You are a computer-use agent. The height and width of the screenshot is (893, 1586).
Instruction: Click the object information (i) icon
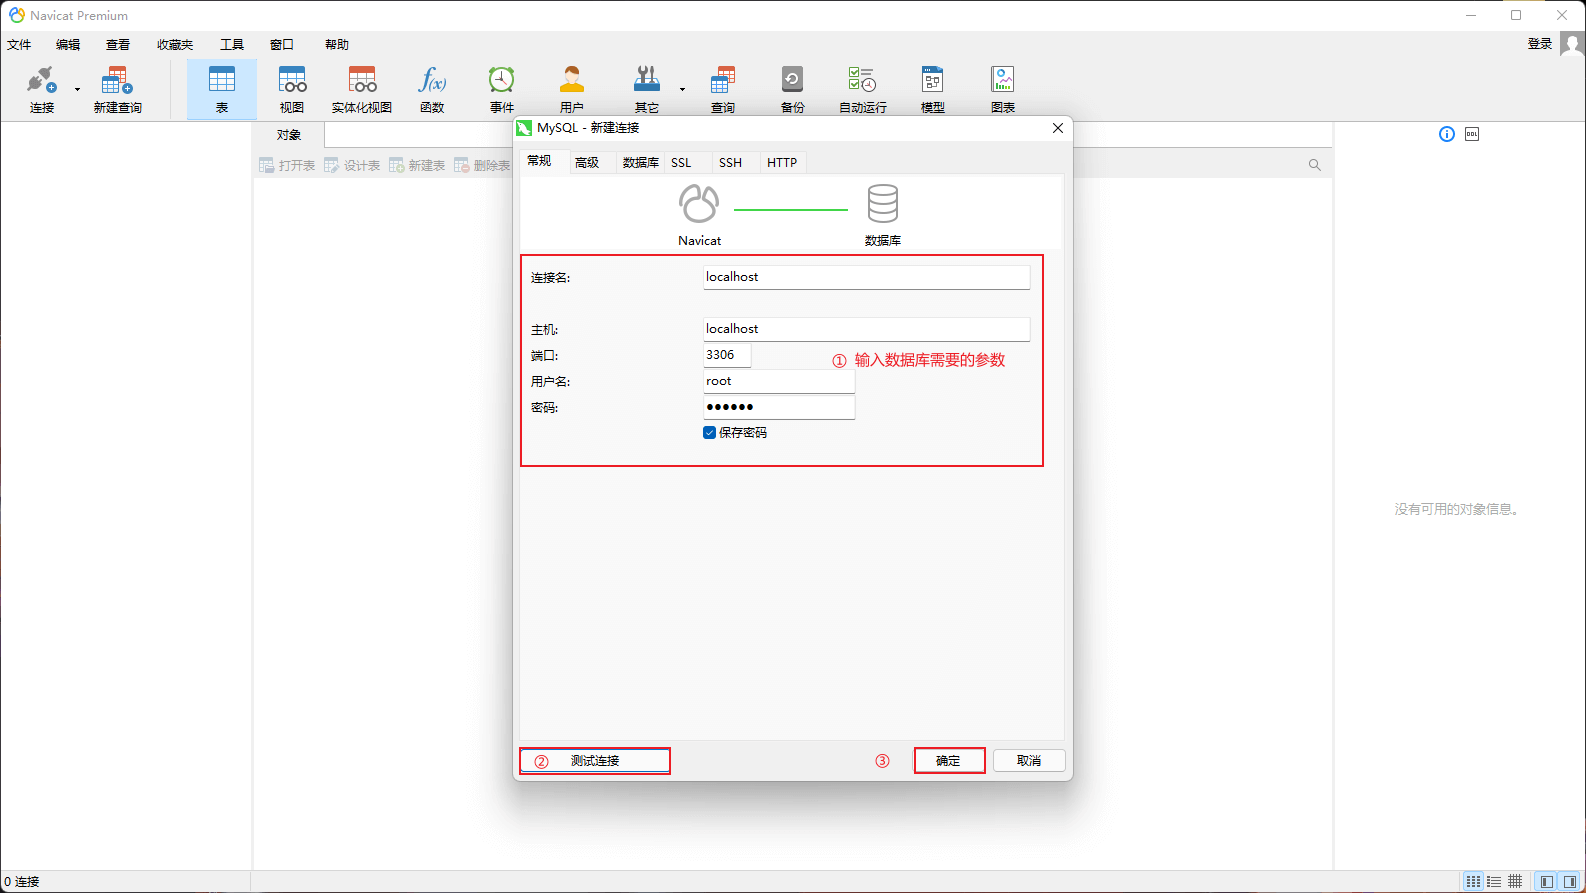pos(1447,134)
